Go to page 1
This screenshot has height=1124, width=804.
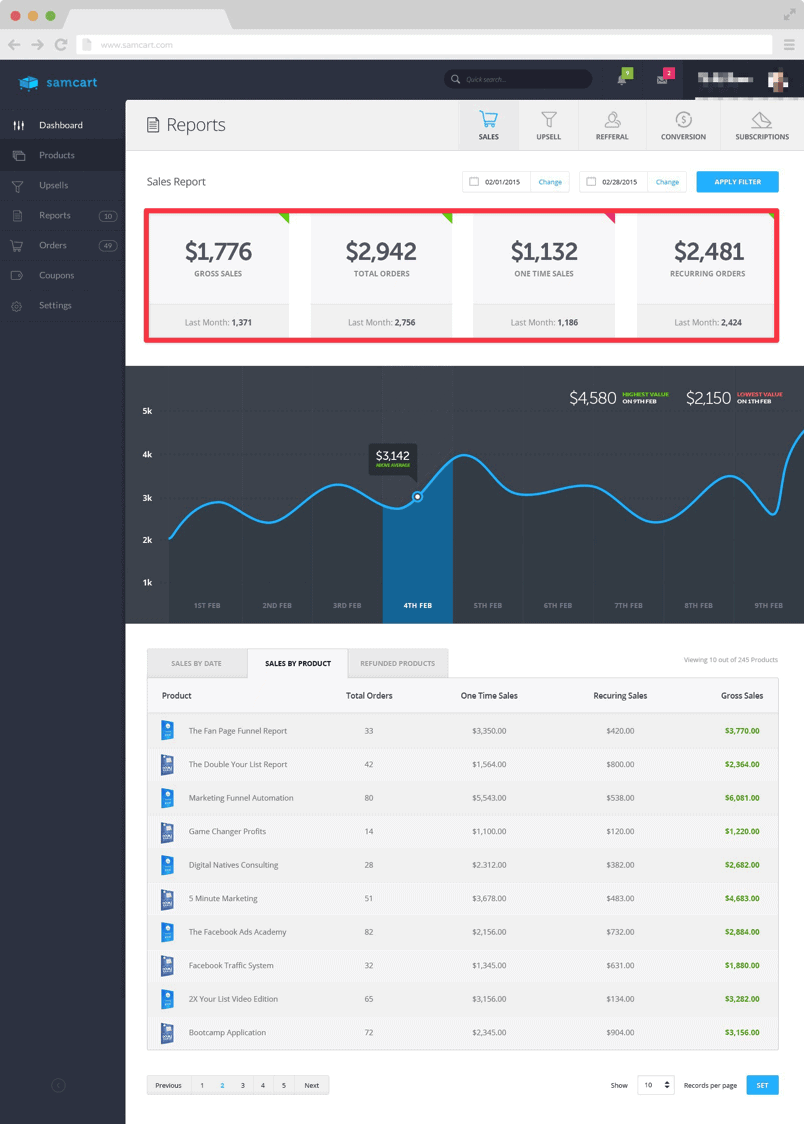(202, 1085)
